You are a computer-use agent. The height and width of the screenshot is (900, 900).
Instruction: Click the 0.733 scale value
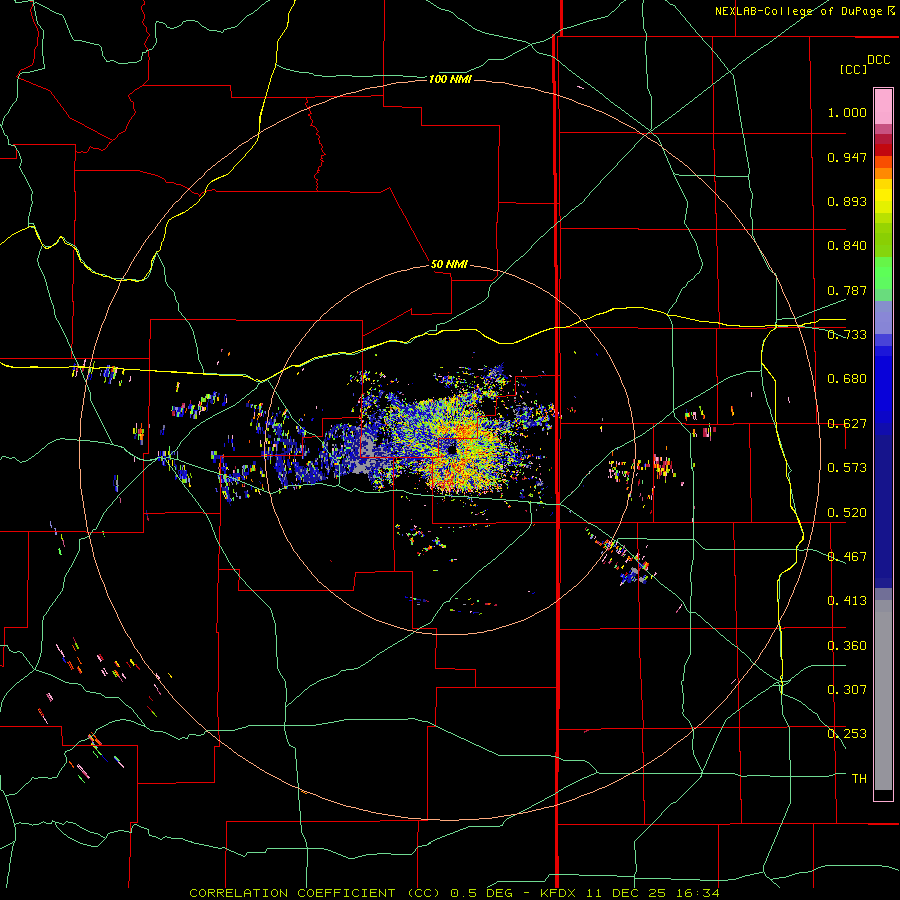[x=847, y=335]
